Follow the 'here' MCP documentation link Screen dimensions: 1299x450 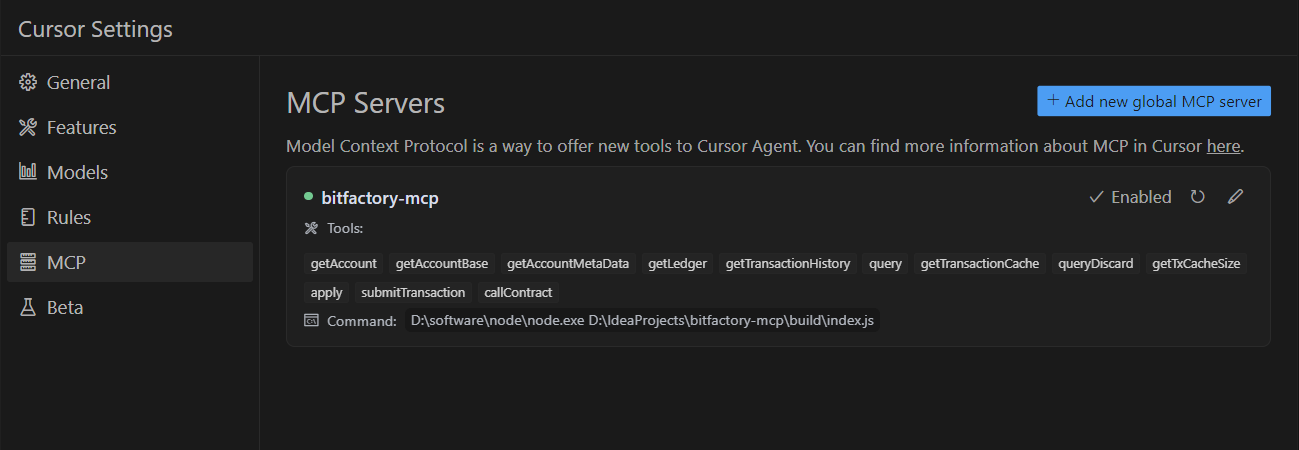(1223, 146)
